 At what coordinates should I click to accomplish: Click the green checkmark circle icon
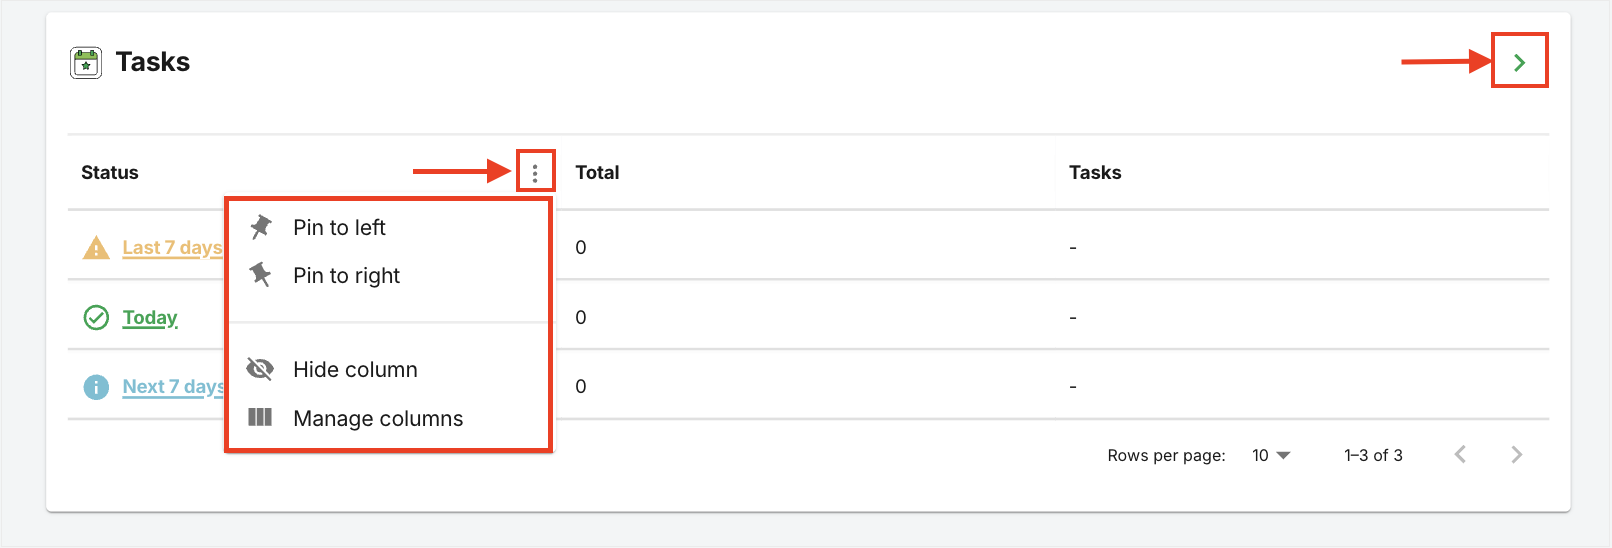coord(96,318)
